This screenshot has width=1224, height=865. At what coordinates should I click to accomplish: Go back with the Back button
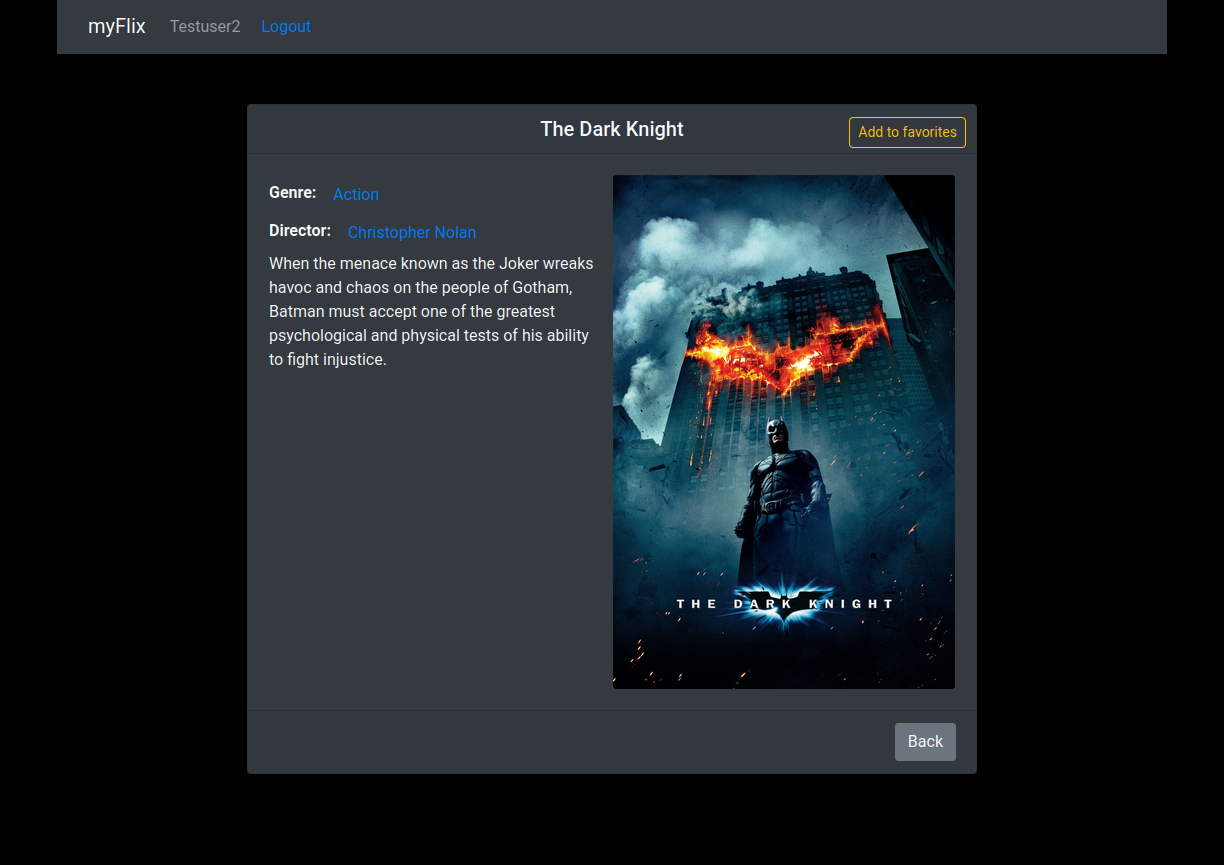coord(925,742)
